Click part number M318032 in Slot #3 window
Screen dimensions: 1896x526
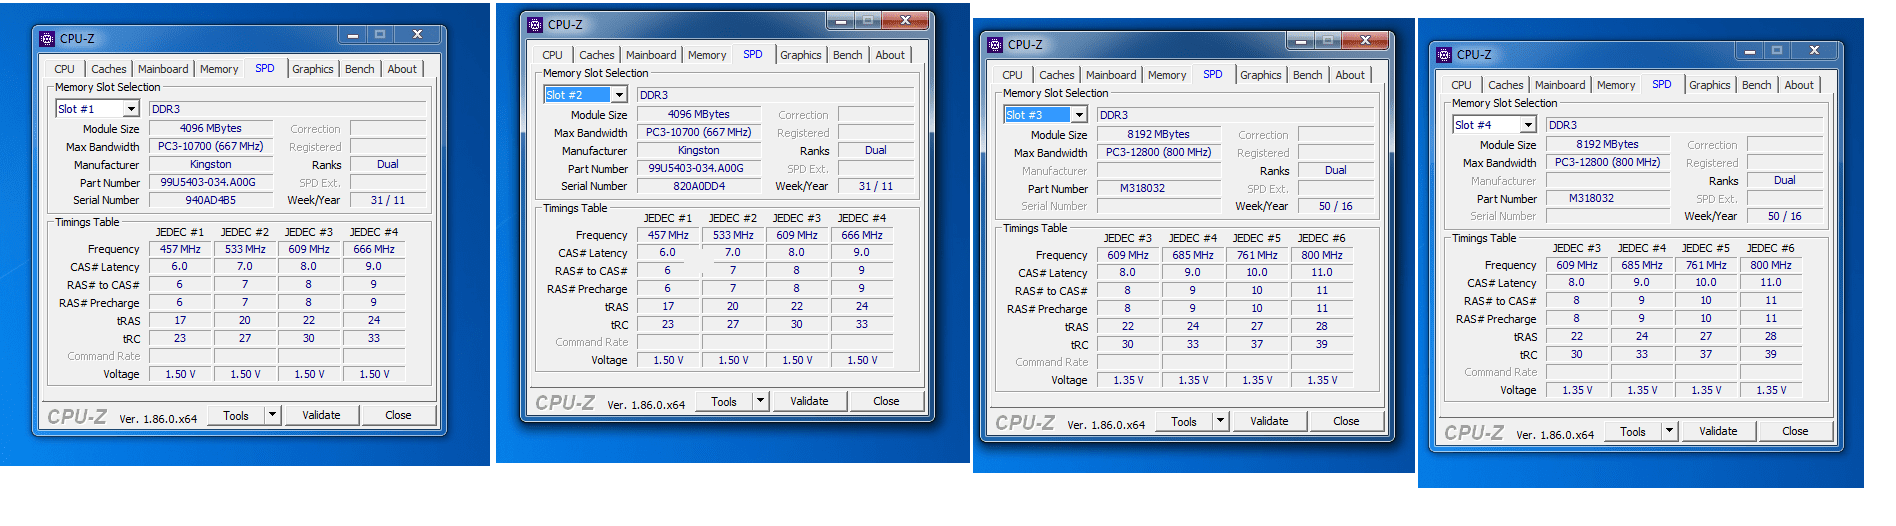1159,188
